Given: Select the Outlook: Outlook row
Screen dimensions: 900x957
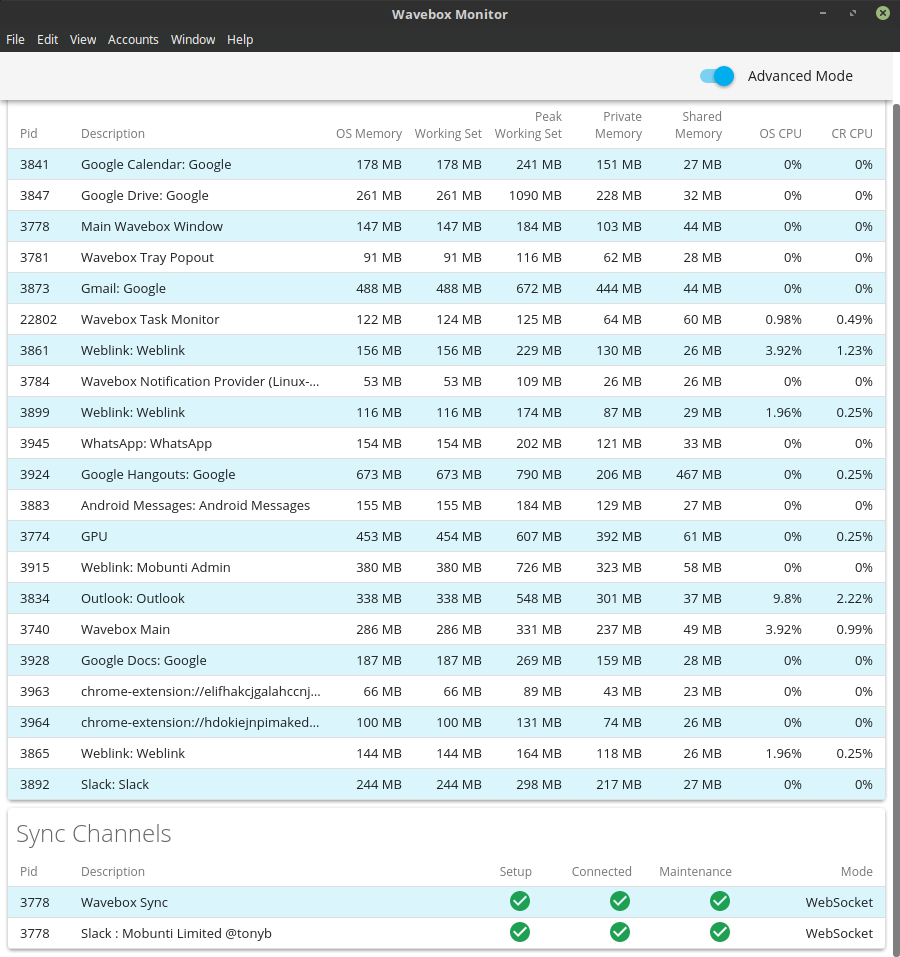Looking at the screenshot, I should coord(446,598).
